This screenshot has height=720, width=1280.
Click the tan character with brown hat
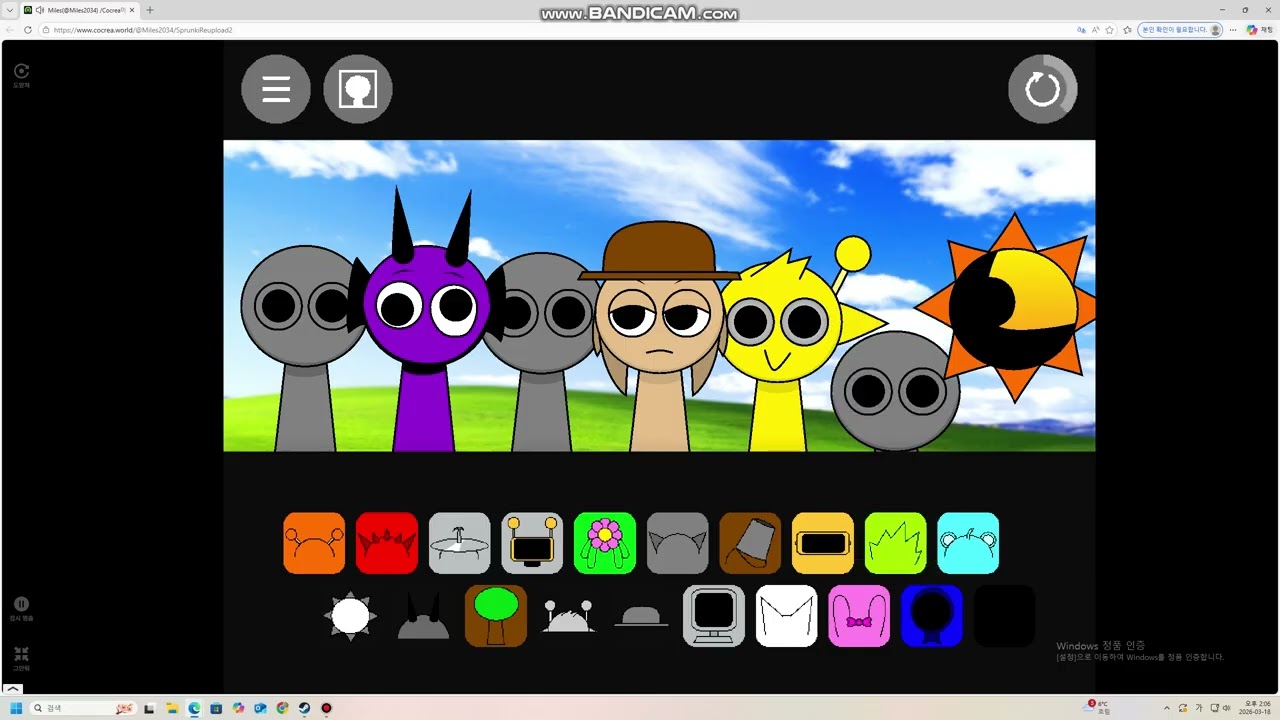coord(659,335)
